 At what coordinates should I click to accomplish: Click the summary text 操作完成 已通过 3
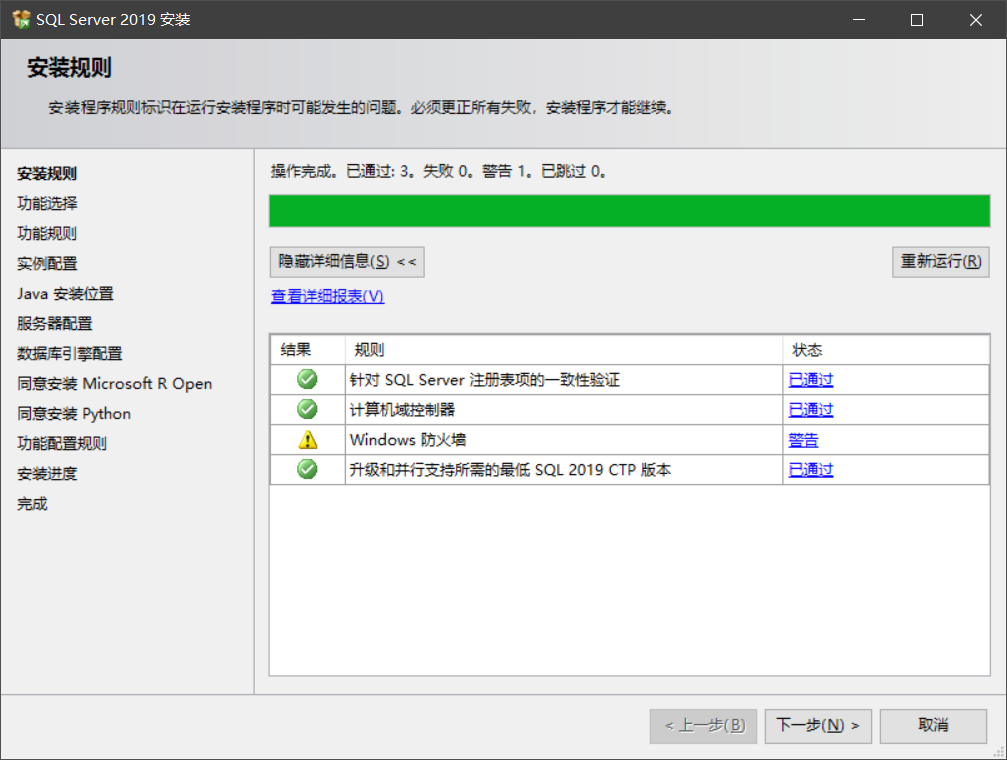tap(438, 171)
